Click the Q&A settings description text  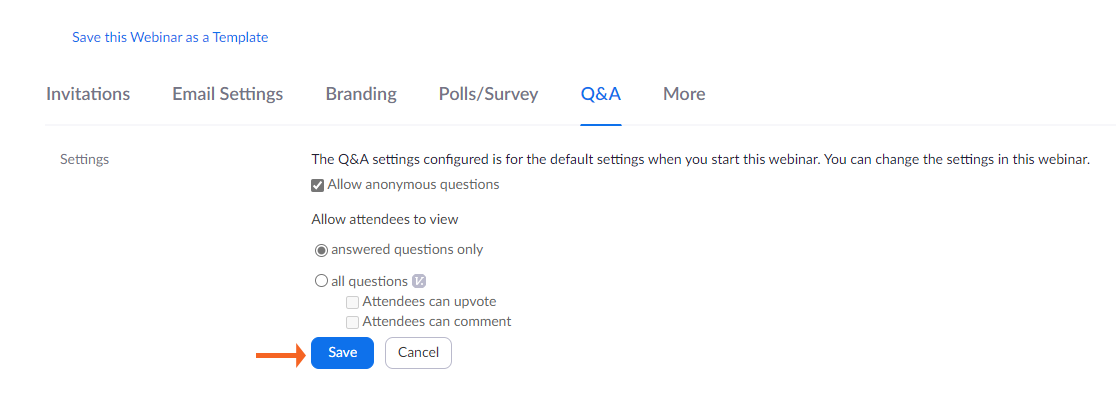click(700, 159)
